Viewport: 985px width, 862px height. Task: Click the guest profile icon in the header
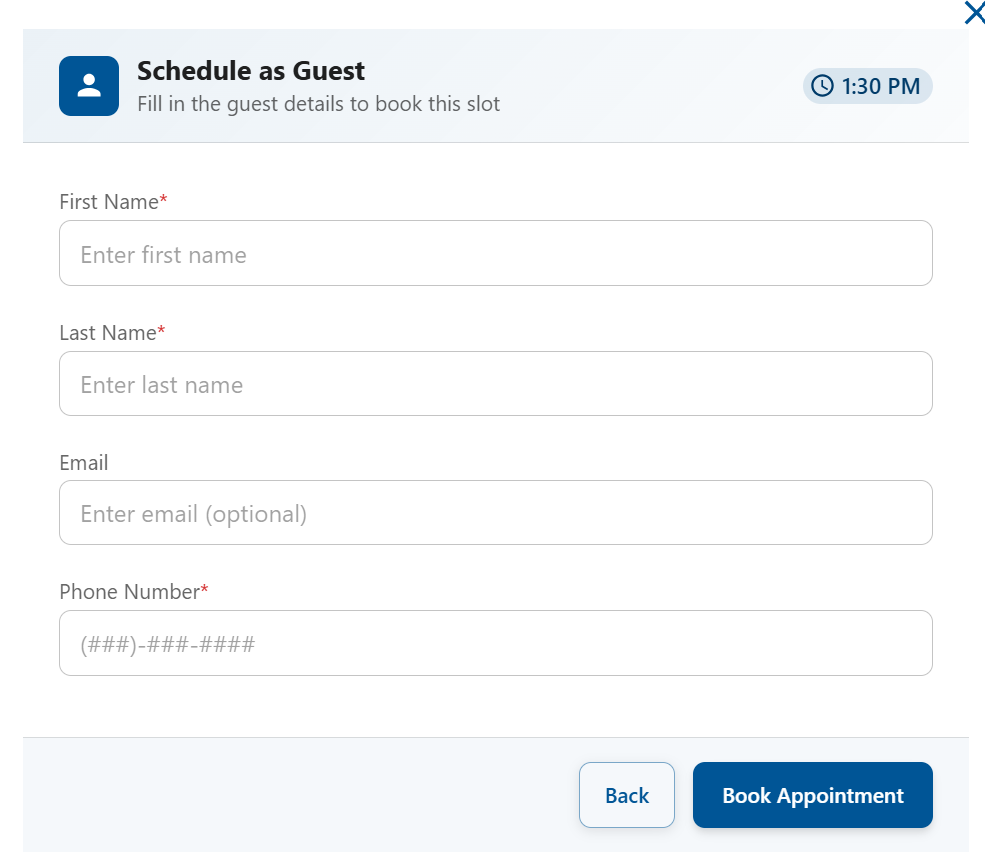click(88, 86)
